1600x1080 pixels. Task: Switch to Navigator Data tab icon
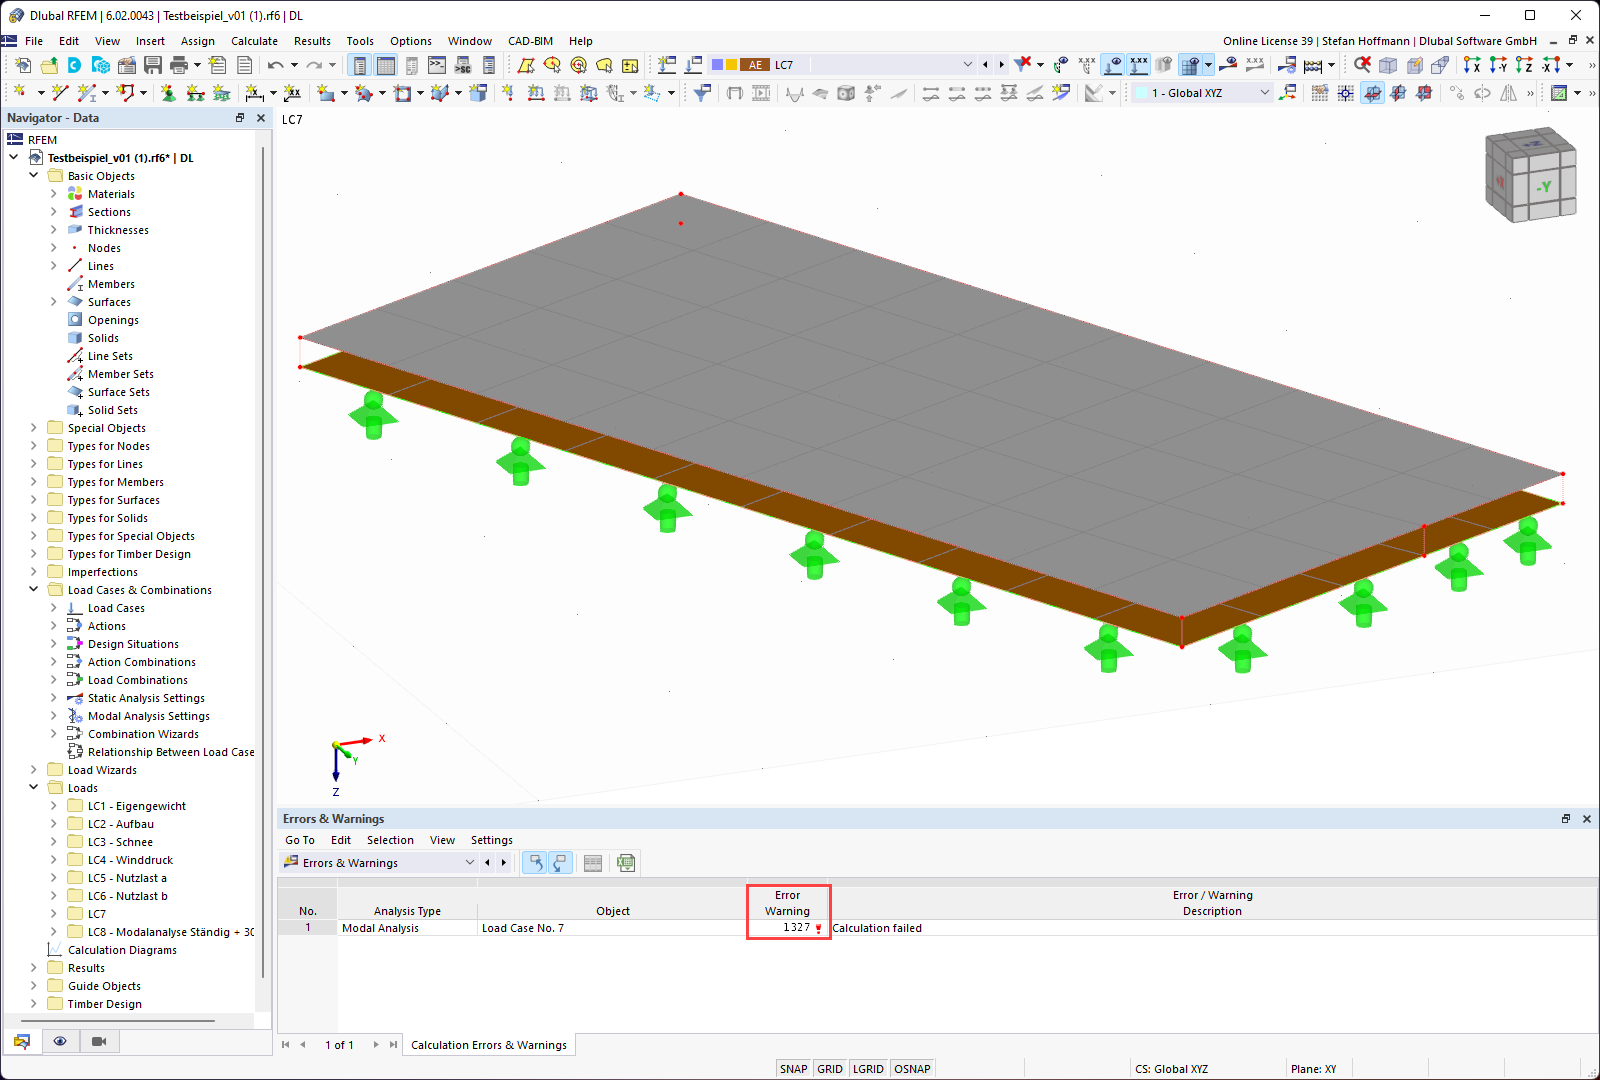[22, 1042]
